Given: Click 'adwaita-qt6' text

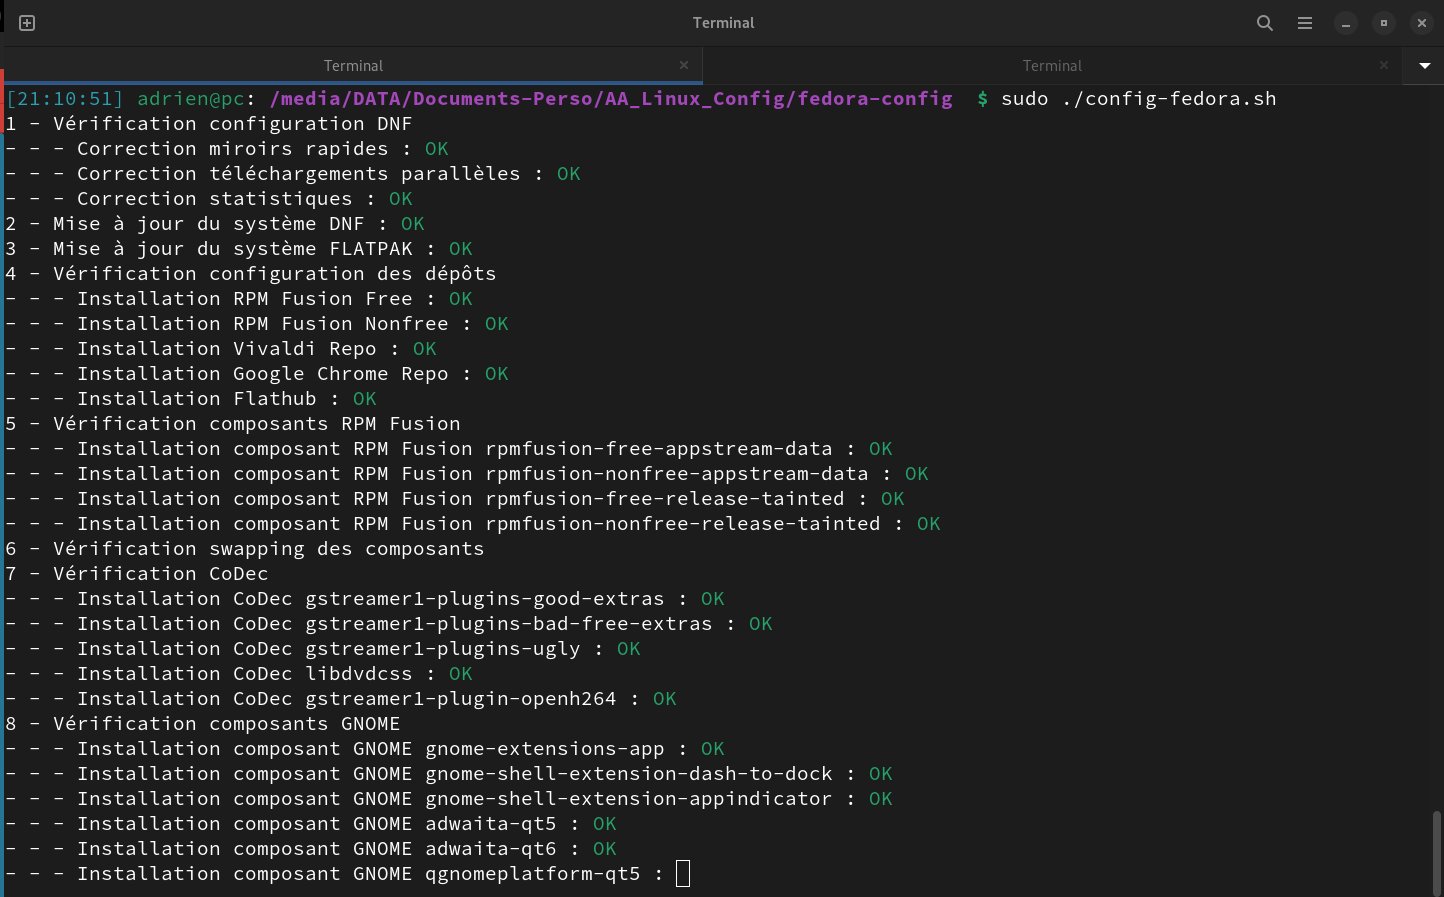Looking at the screenshot, I should [491, 849].
